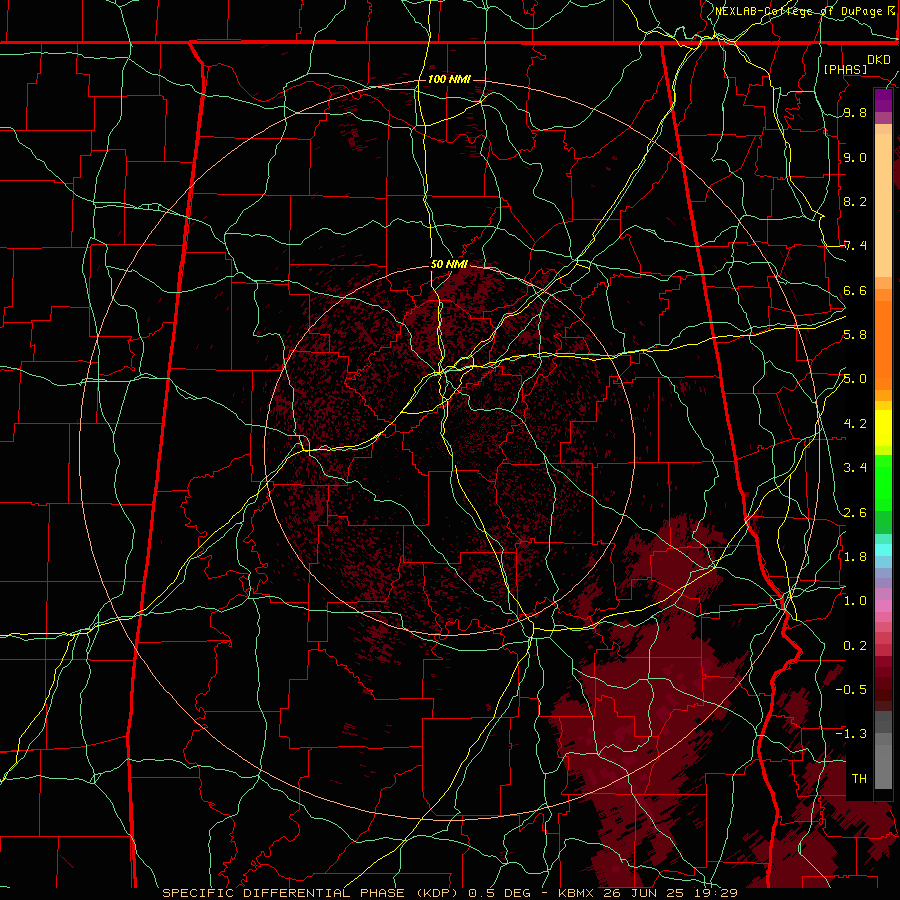Click the 2.6 value on the color scale
Viewport: 900px width, 900px height.
pyautogui.click(x=855, y=512)
